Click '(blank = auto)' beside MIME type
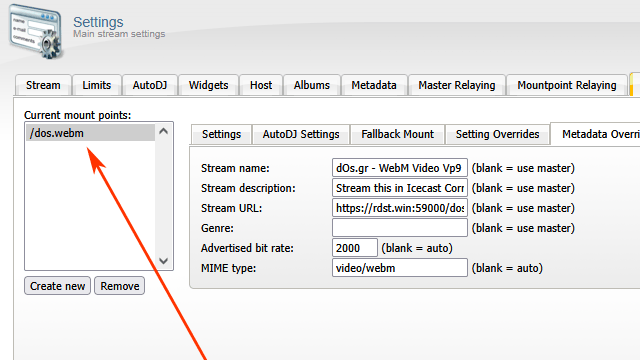640x360 pixels. [x=507, y=268]
